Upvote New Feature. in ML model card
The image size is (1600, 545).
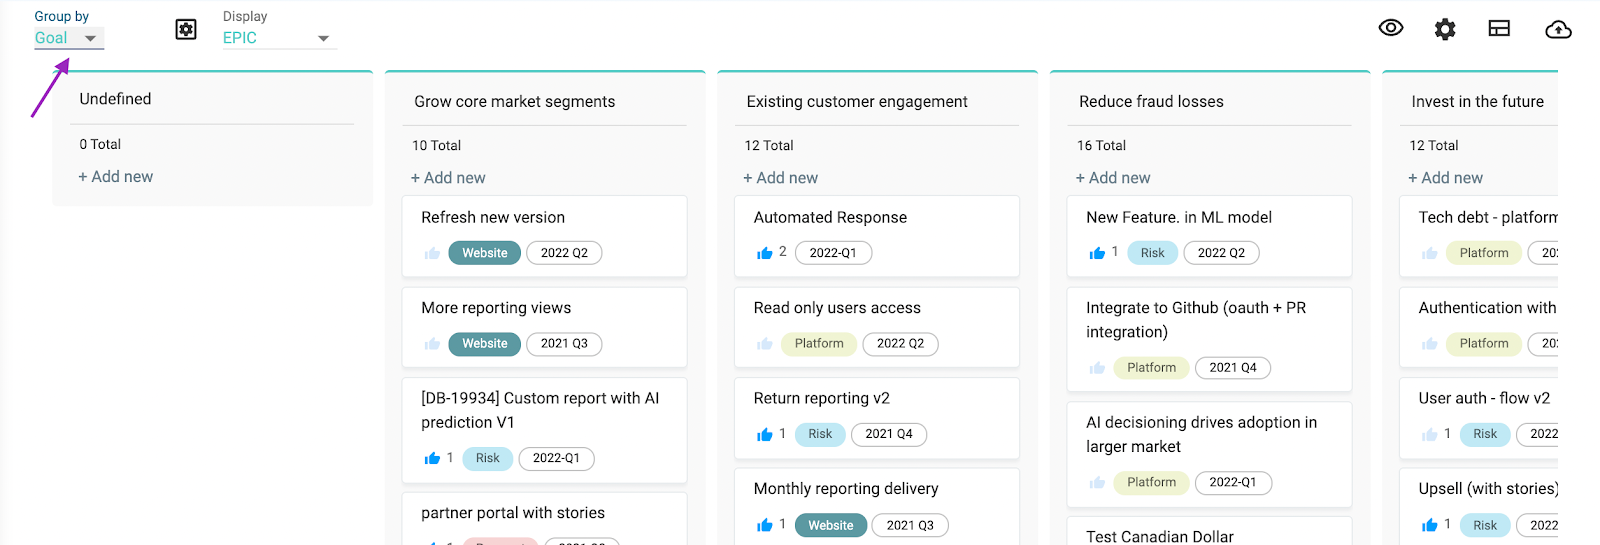(x=1097, y=253)
